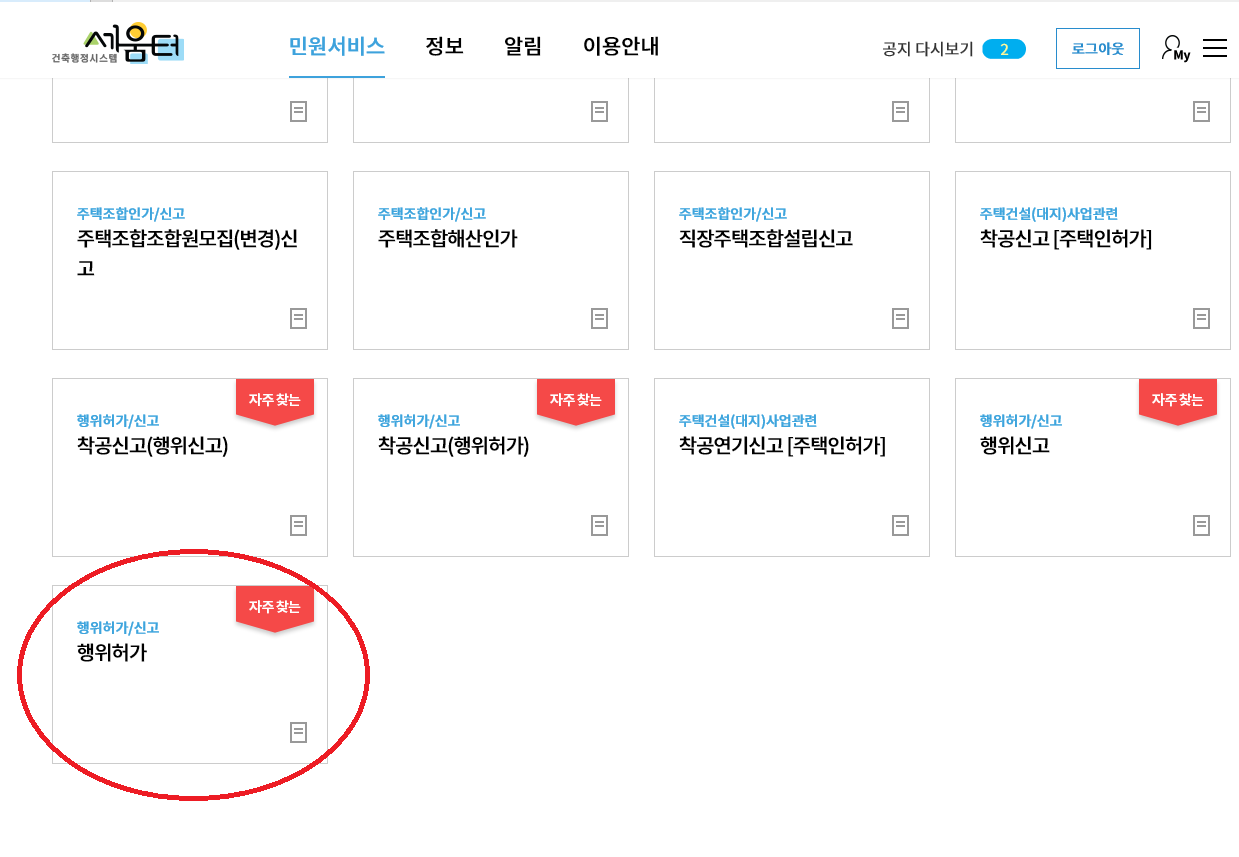Open the 정보 menu
Image resolution: width=1239 pixels, height=857 pixels.
pyautogui.click(x=444, y=46)
